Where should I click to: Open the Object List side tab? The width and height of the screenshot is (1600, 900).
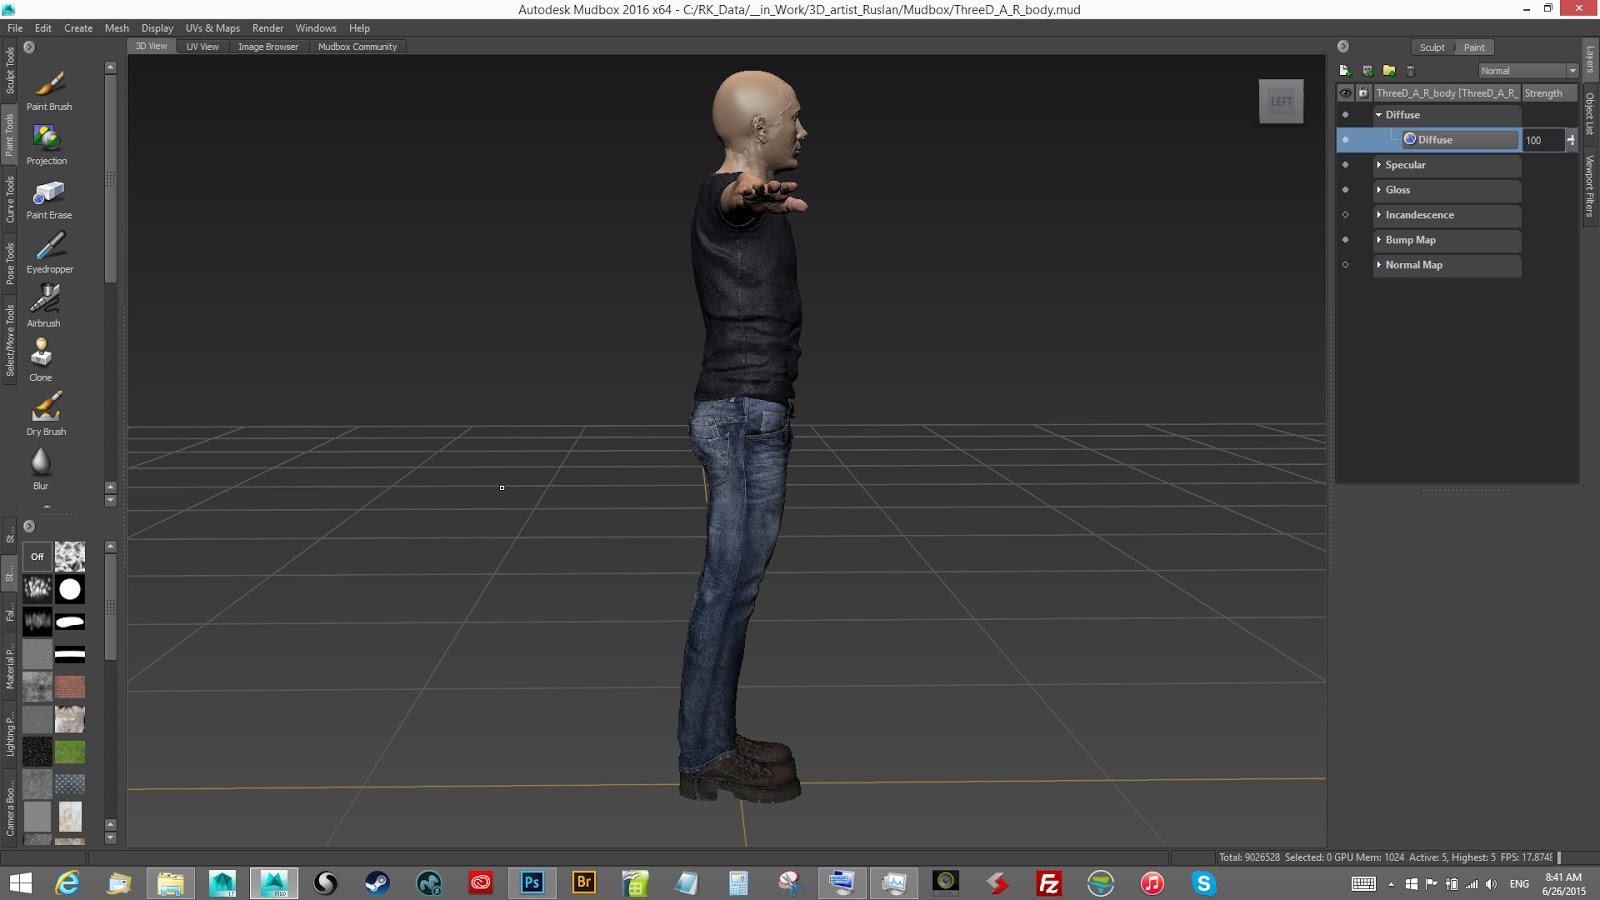coord(1590,114)
